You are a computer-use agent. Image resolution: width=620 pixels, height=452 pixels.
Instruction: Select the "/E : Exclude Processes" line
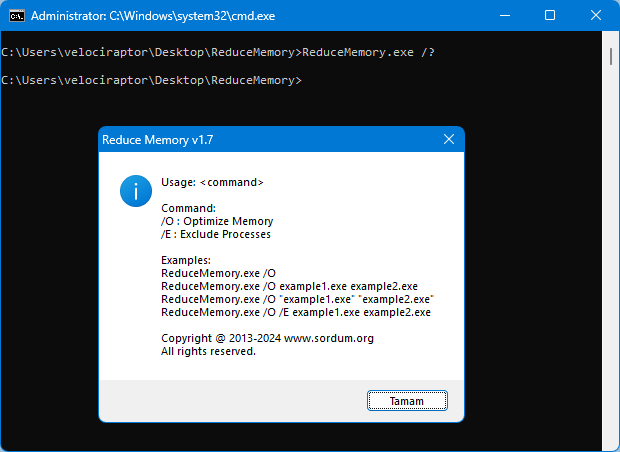(216, 234)
